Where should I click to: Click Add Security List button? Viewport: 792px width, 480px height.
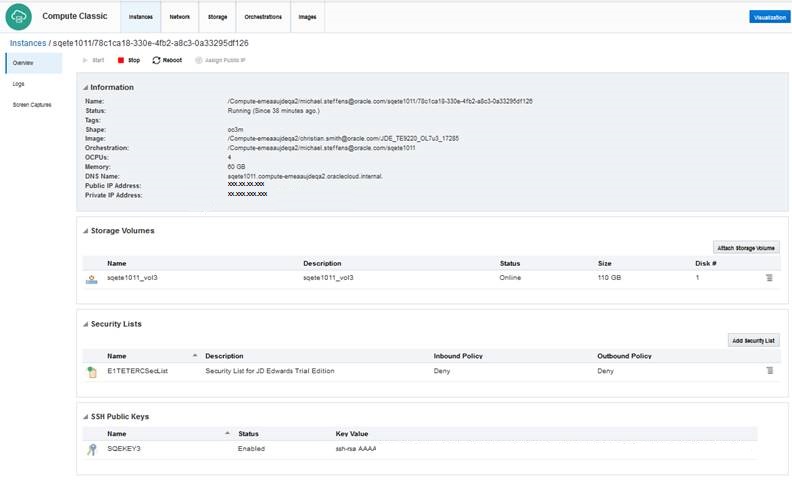click(753, 341)
